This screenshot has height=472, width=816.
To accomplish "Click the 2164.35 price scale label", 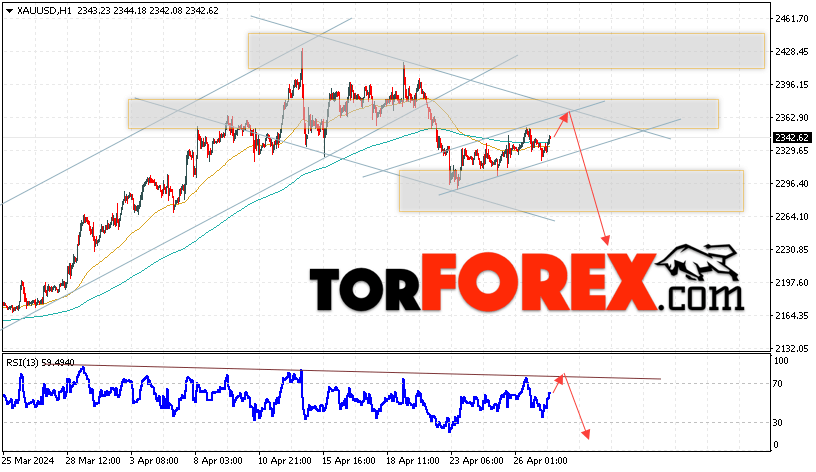I will pyautogui.click(x=792, y=315).
